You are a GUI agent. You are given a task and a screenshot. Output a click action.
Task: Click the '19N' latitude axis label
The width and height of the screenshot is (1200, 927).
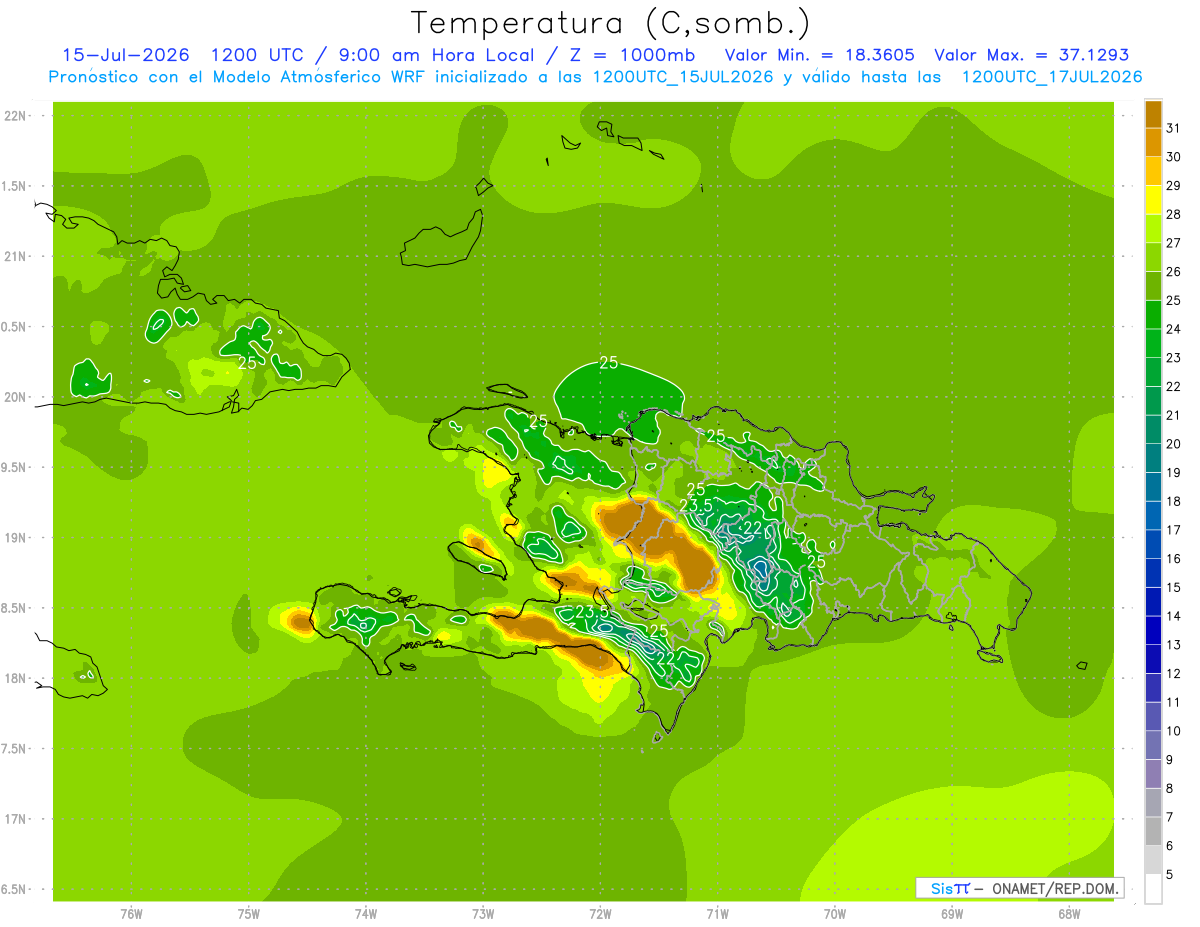[14, 538]
